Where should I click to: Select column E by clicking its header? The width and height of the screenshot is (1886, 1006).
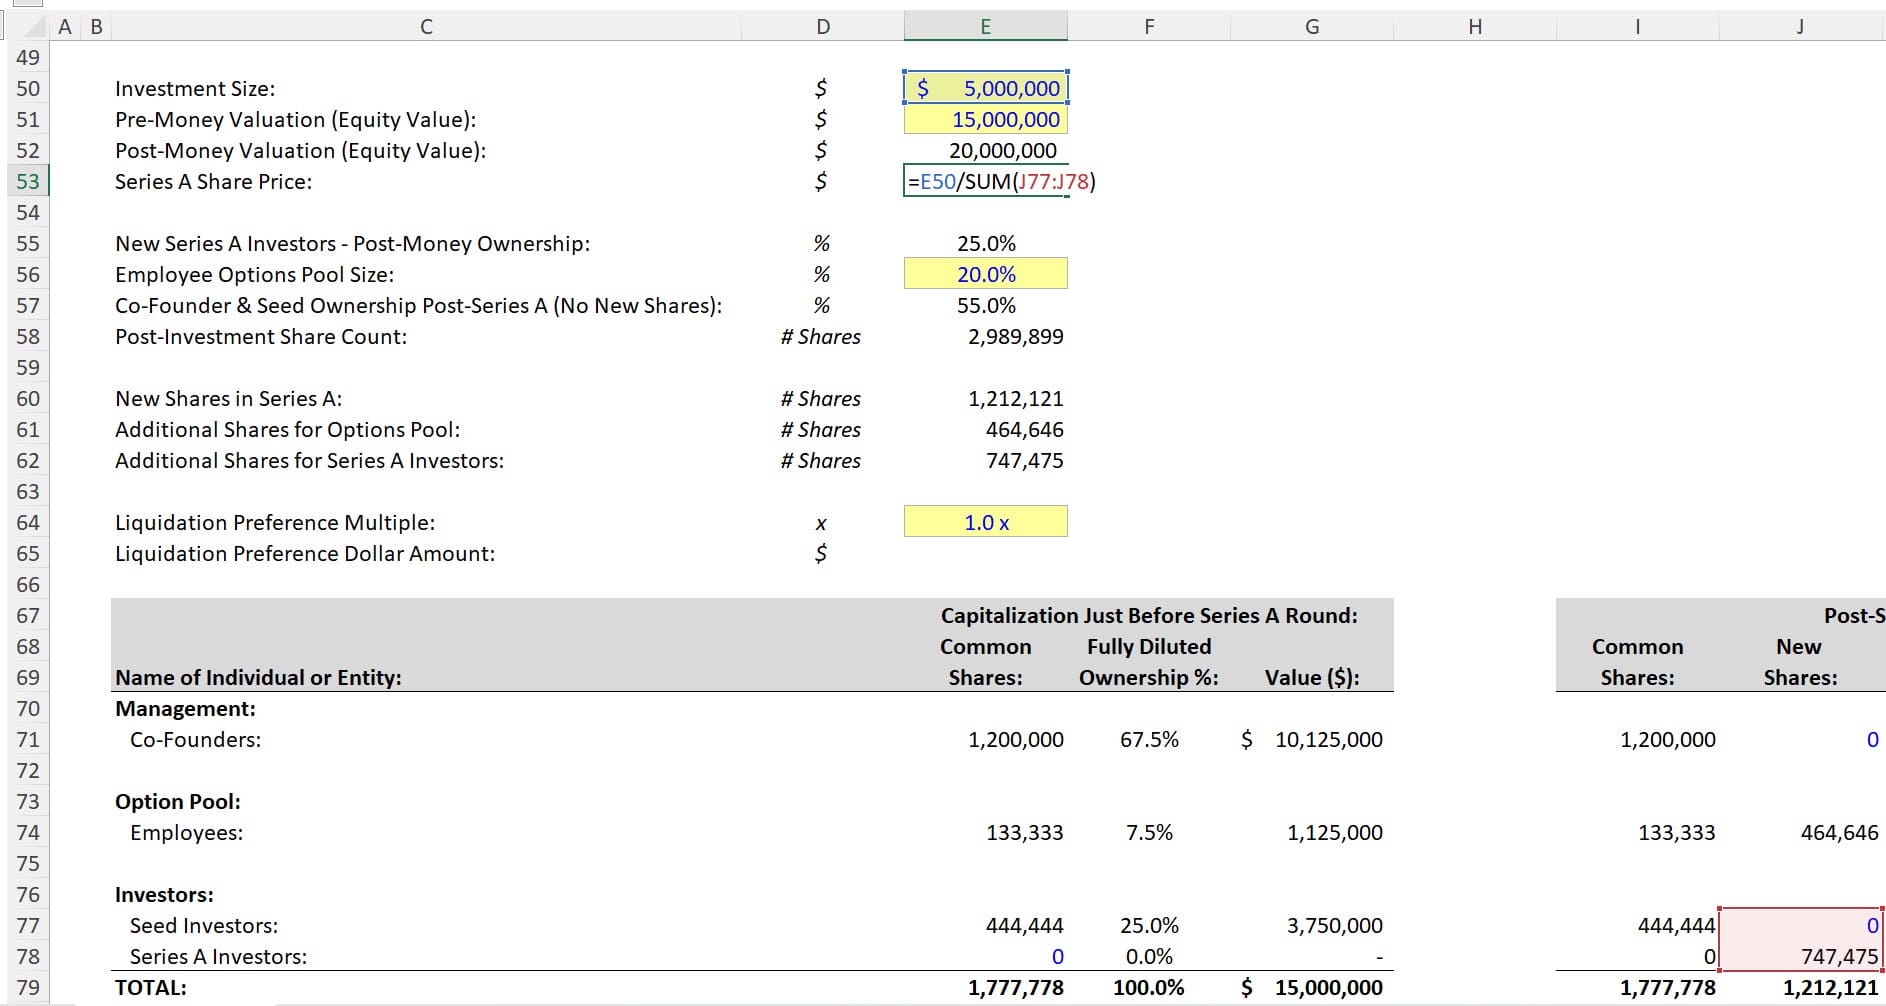pyautogui.click(x=985, y=26)
